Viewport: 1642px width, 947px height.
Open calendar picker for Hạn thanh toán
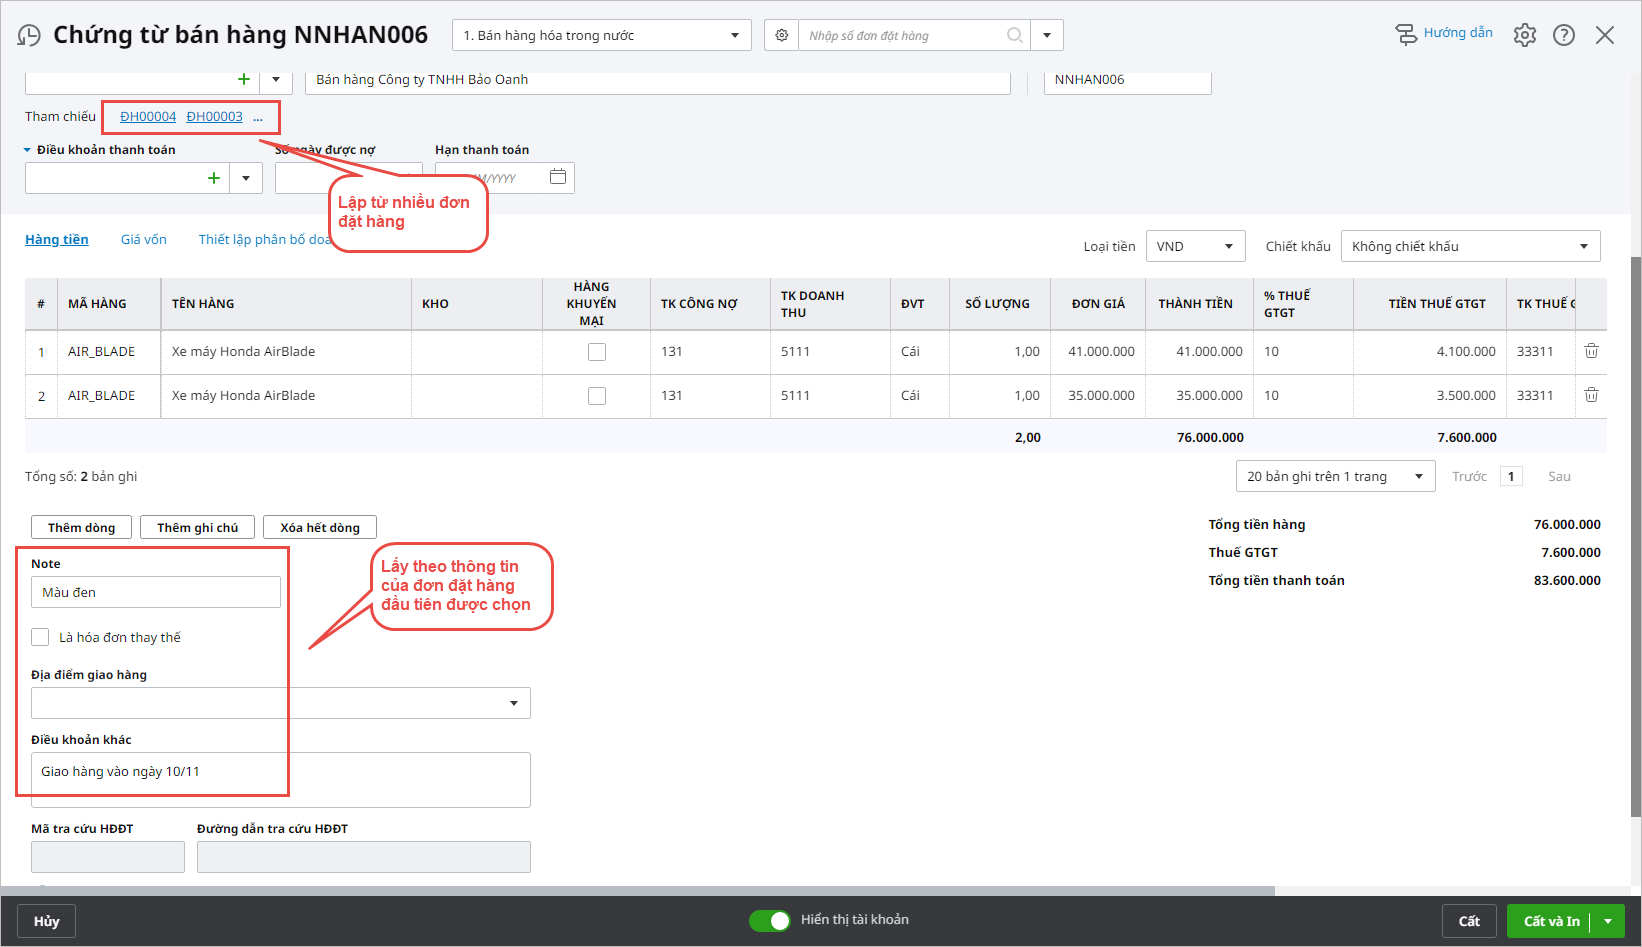(558, 177)
